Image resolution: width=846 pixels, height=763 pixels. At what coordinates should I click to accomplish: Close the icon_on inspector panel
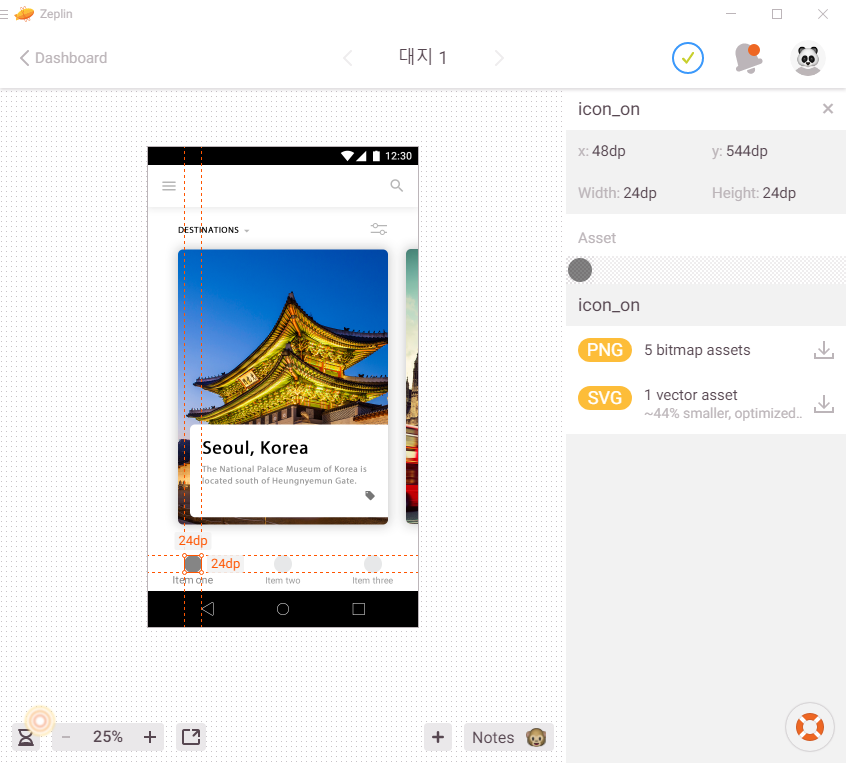(828, 109)
